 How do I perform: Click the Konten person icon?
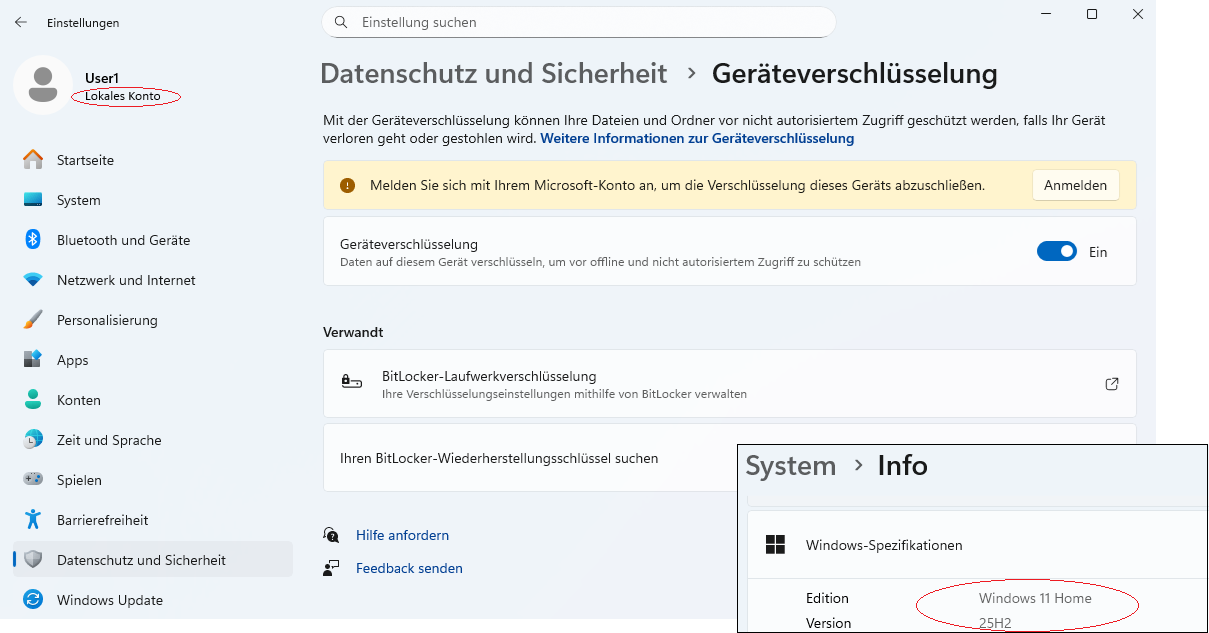tap(33, 400)
